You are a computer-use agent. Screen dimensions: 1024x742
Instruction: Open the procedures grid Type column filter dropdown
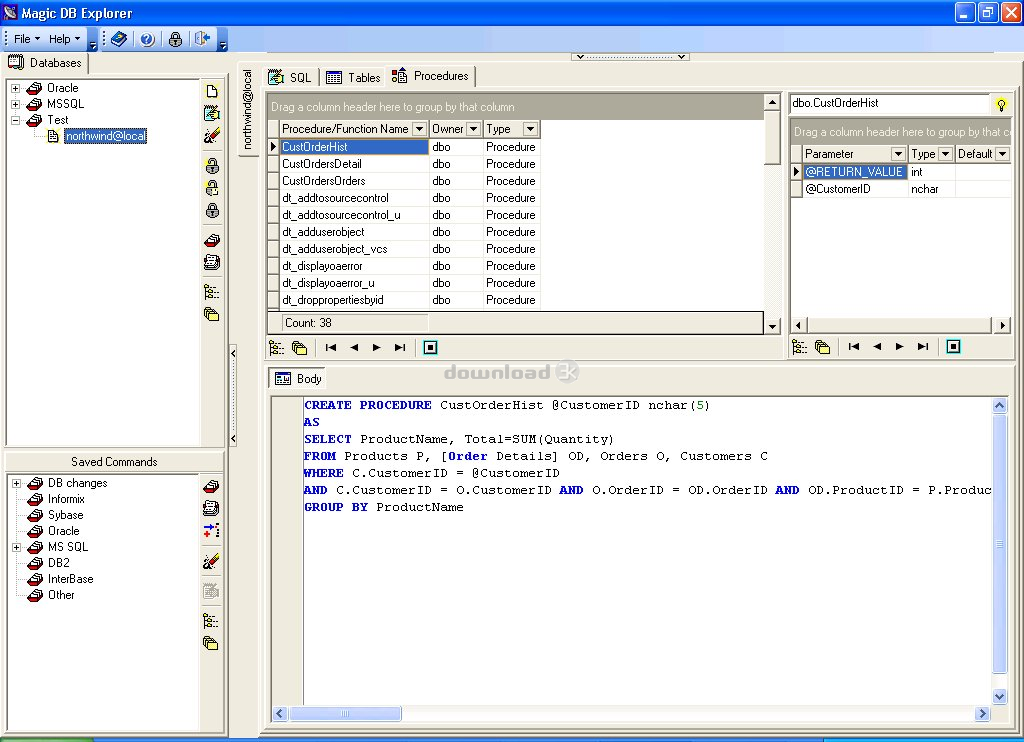tap(530, 129)
